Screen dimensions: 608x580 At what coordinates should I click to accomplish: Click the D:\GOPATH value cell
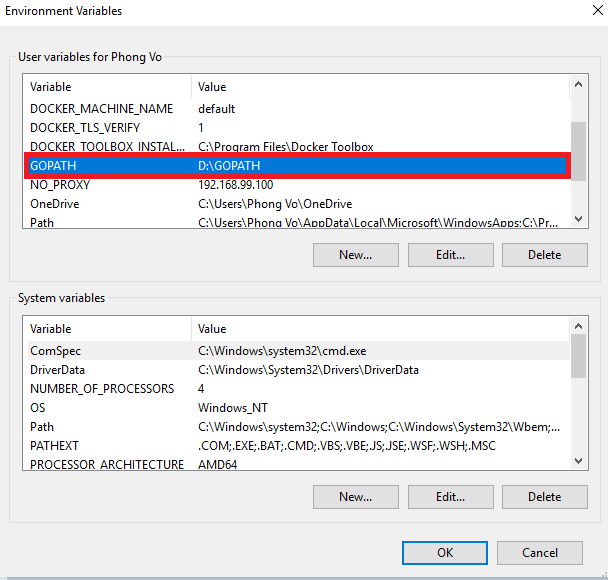click(x=229, y=166)
